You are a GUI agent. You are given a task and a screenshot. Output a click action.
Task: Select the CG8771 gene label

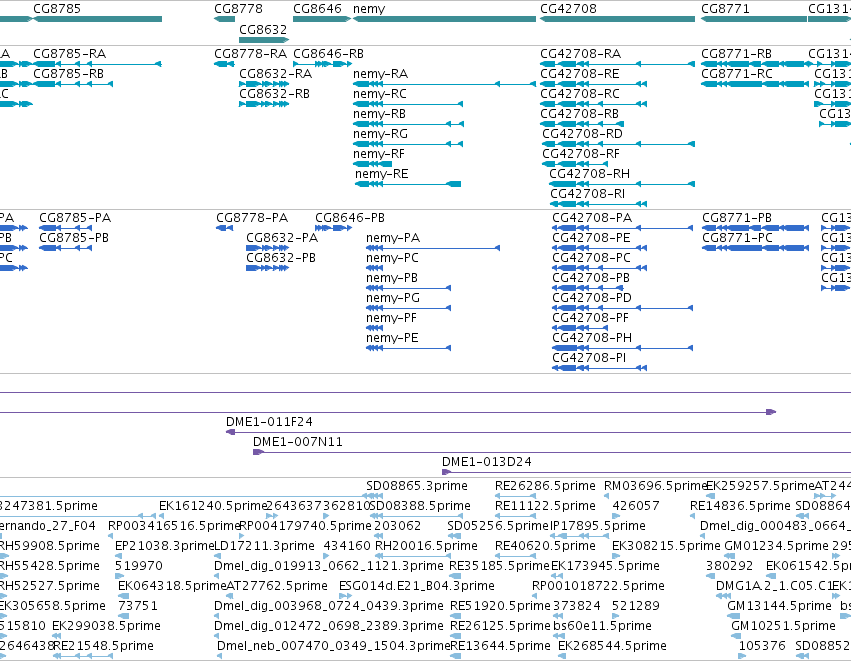click(x=725, y=9)
